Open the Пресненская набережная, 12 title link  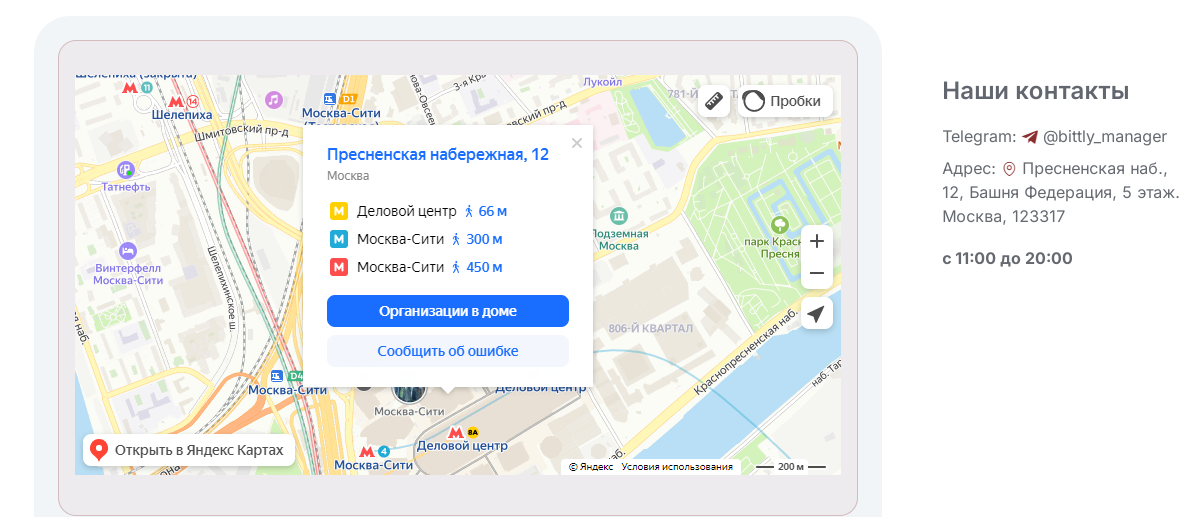[x=438, y=154]
